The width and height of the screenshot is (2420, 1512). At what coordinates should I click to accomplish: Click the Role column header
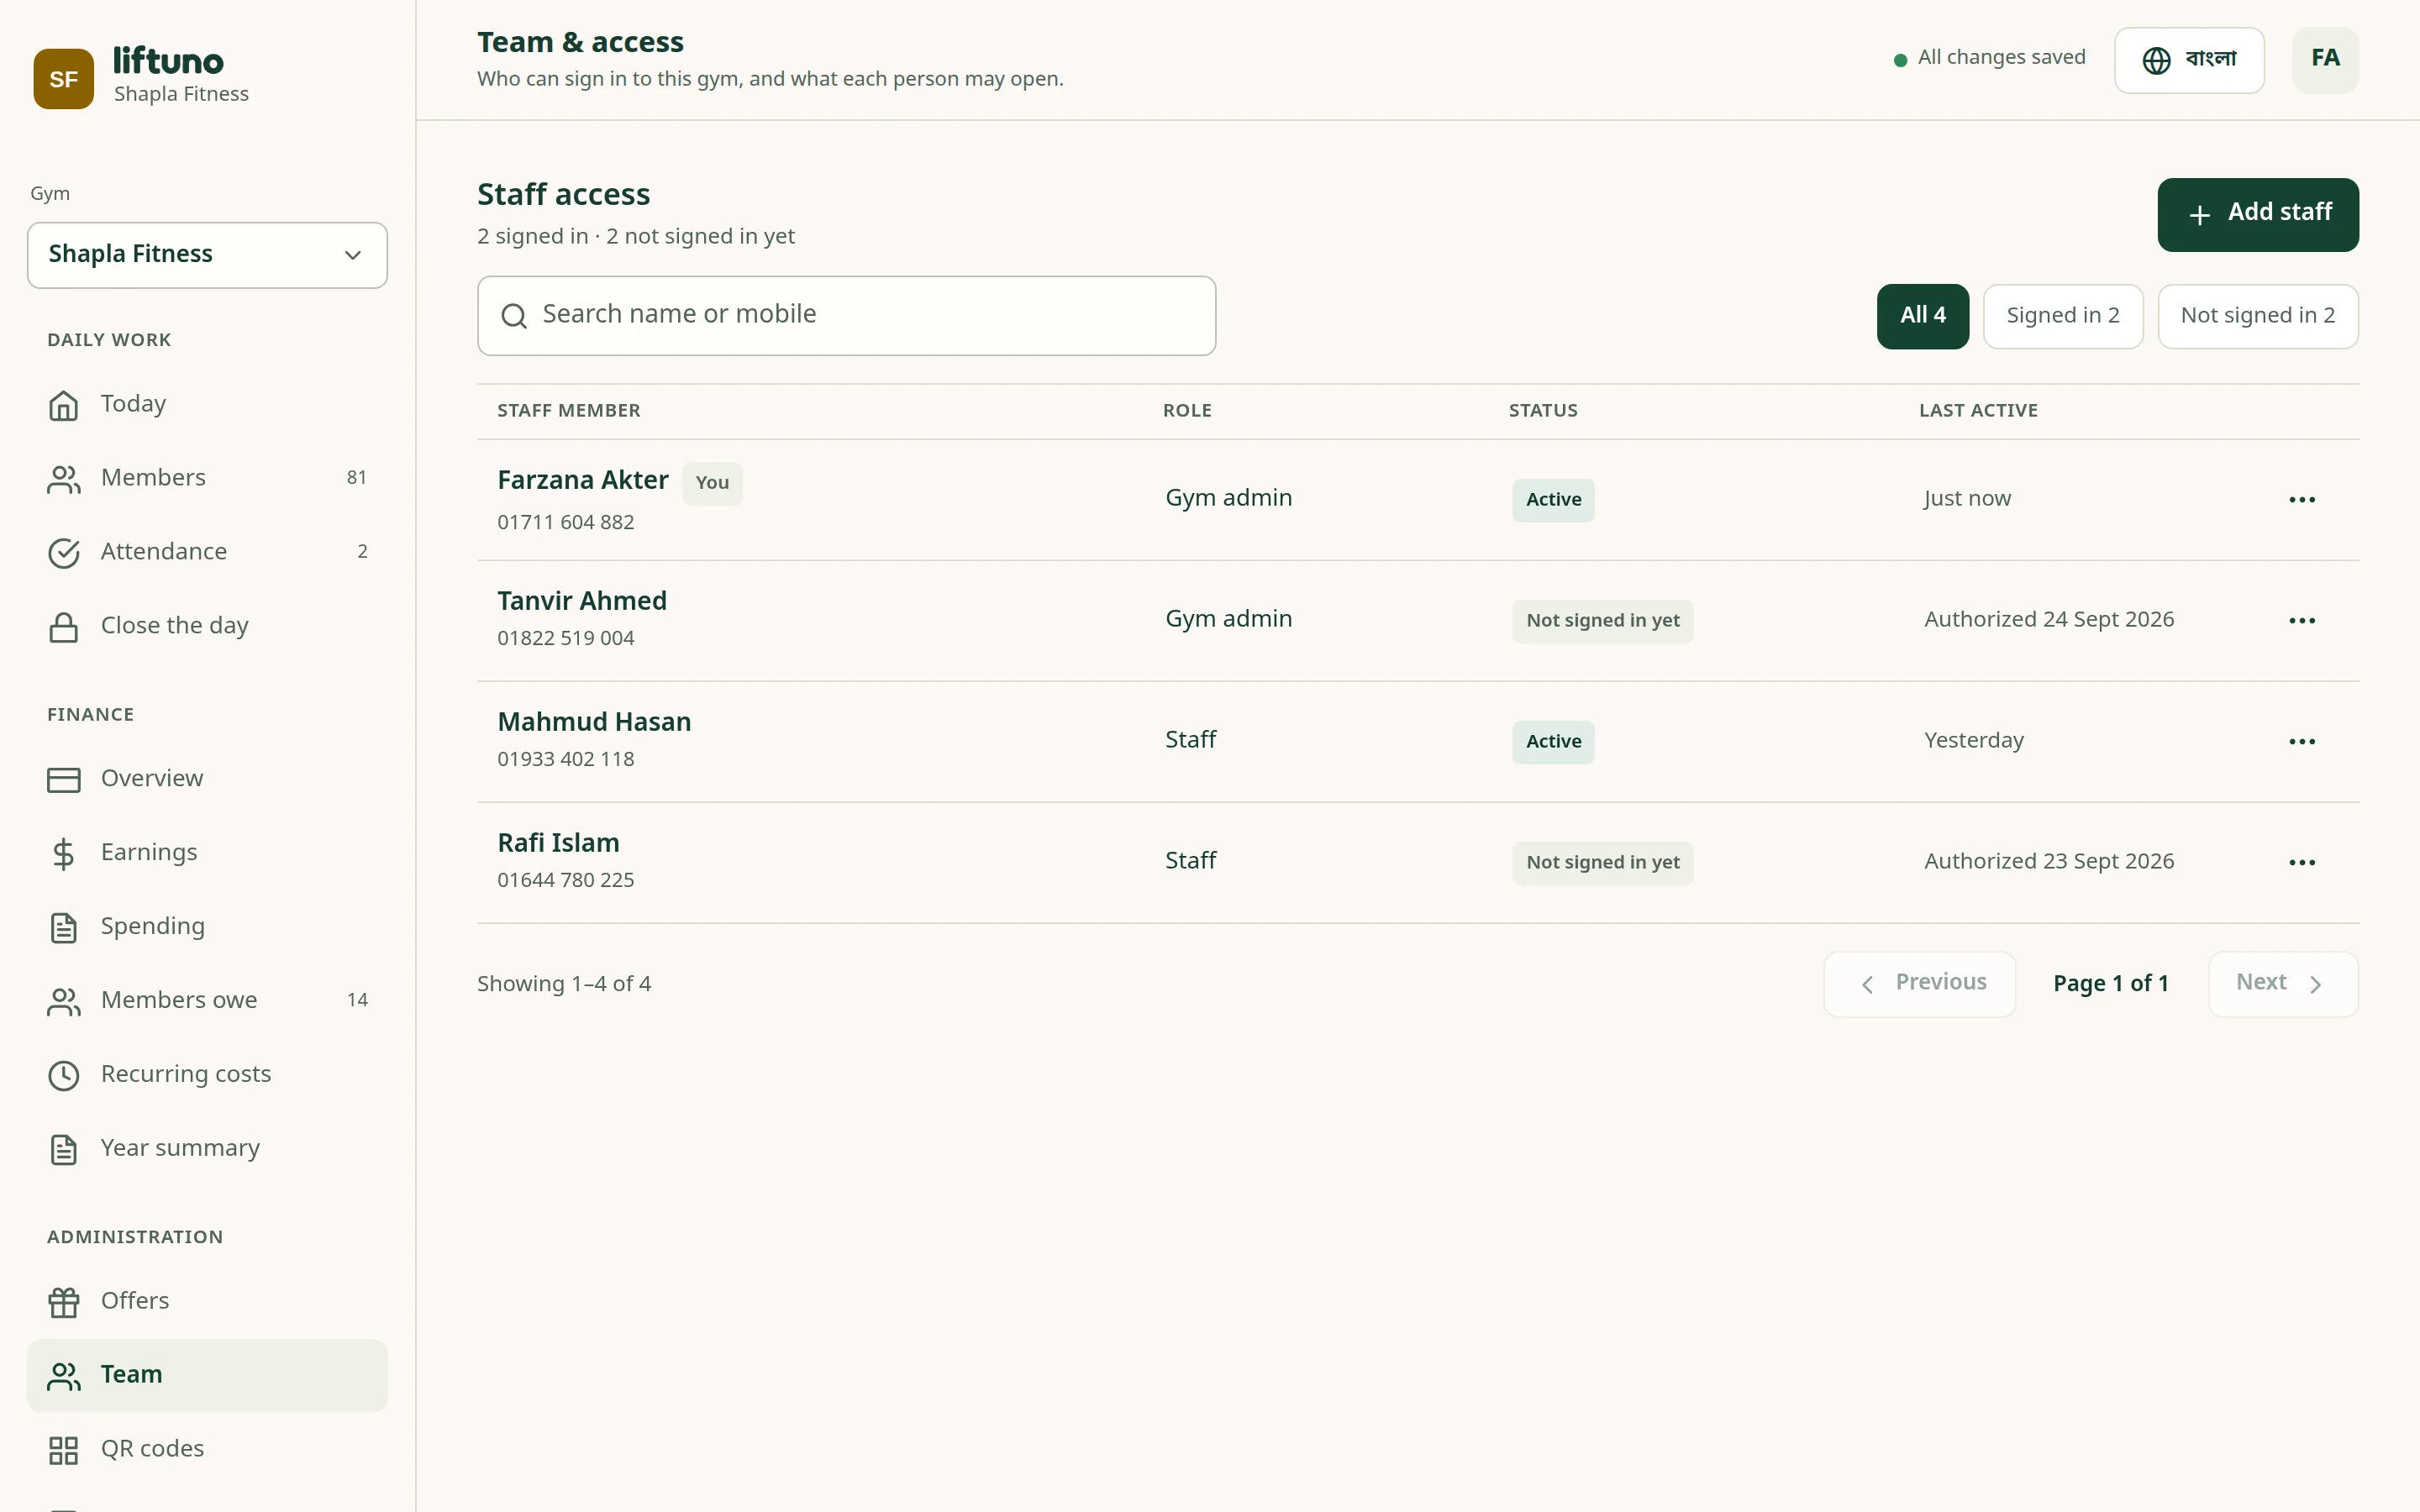click(1187, 411)
